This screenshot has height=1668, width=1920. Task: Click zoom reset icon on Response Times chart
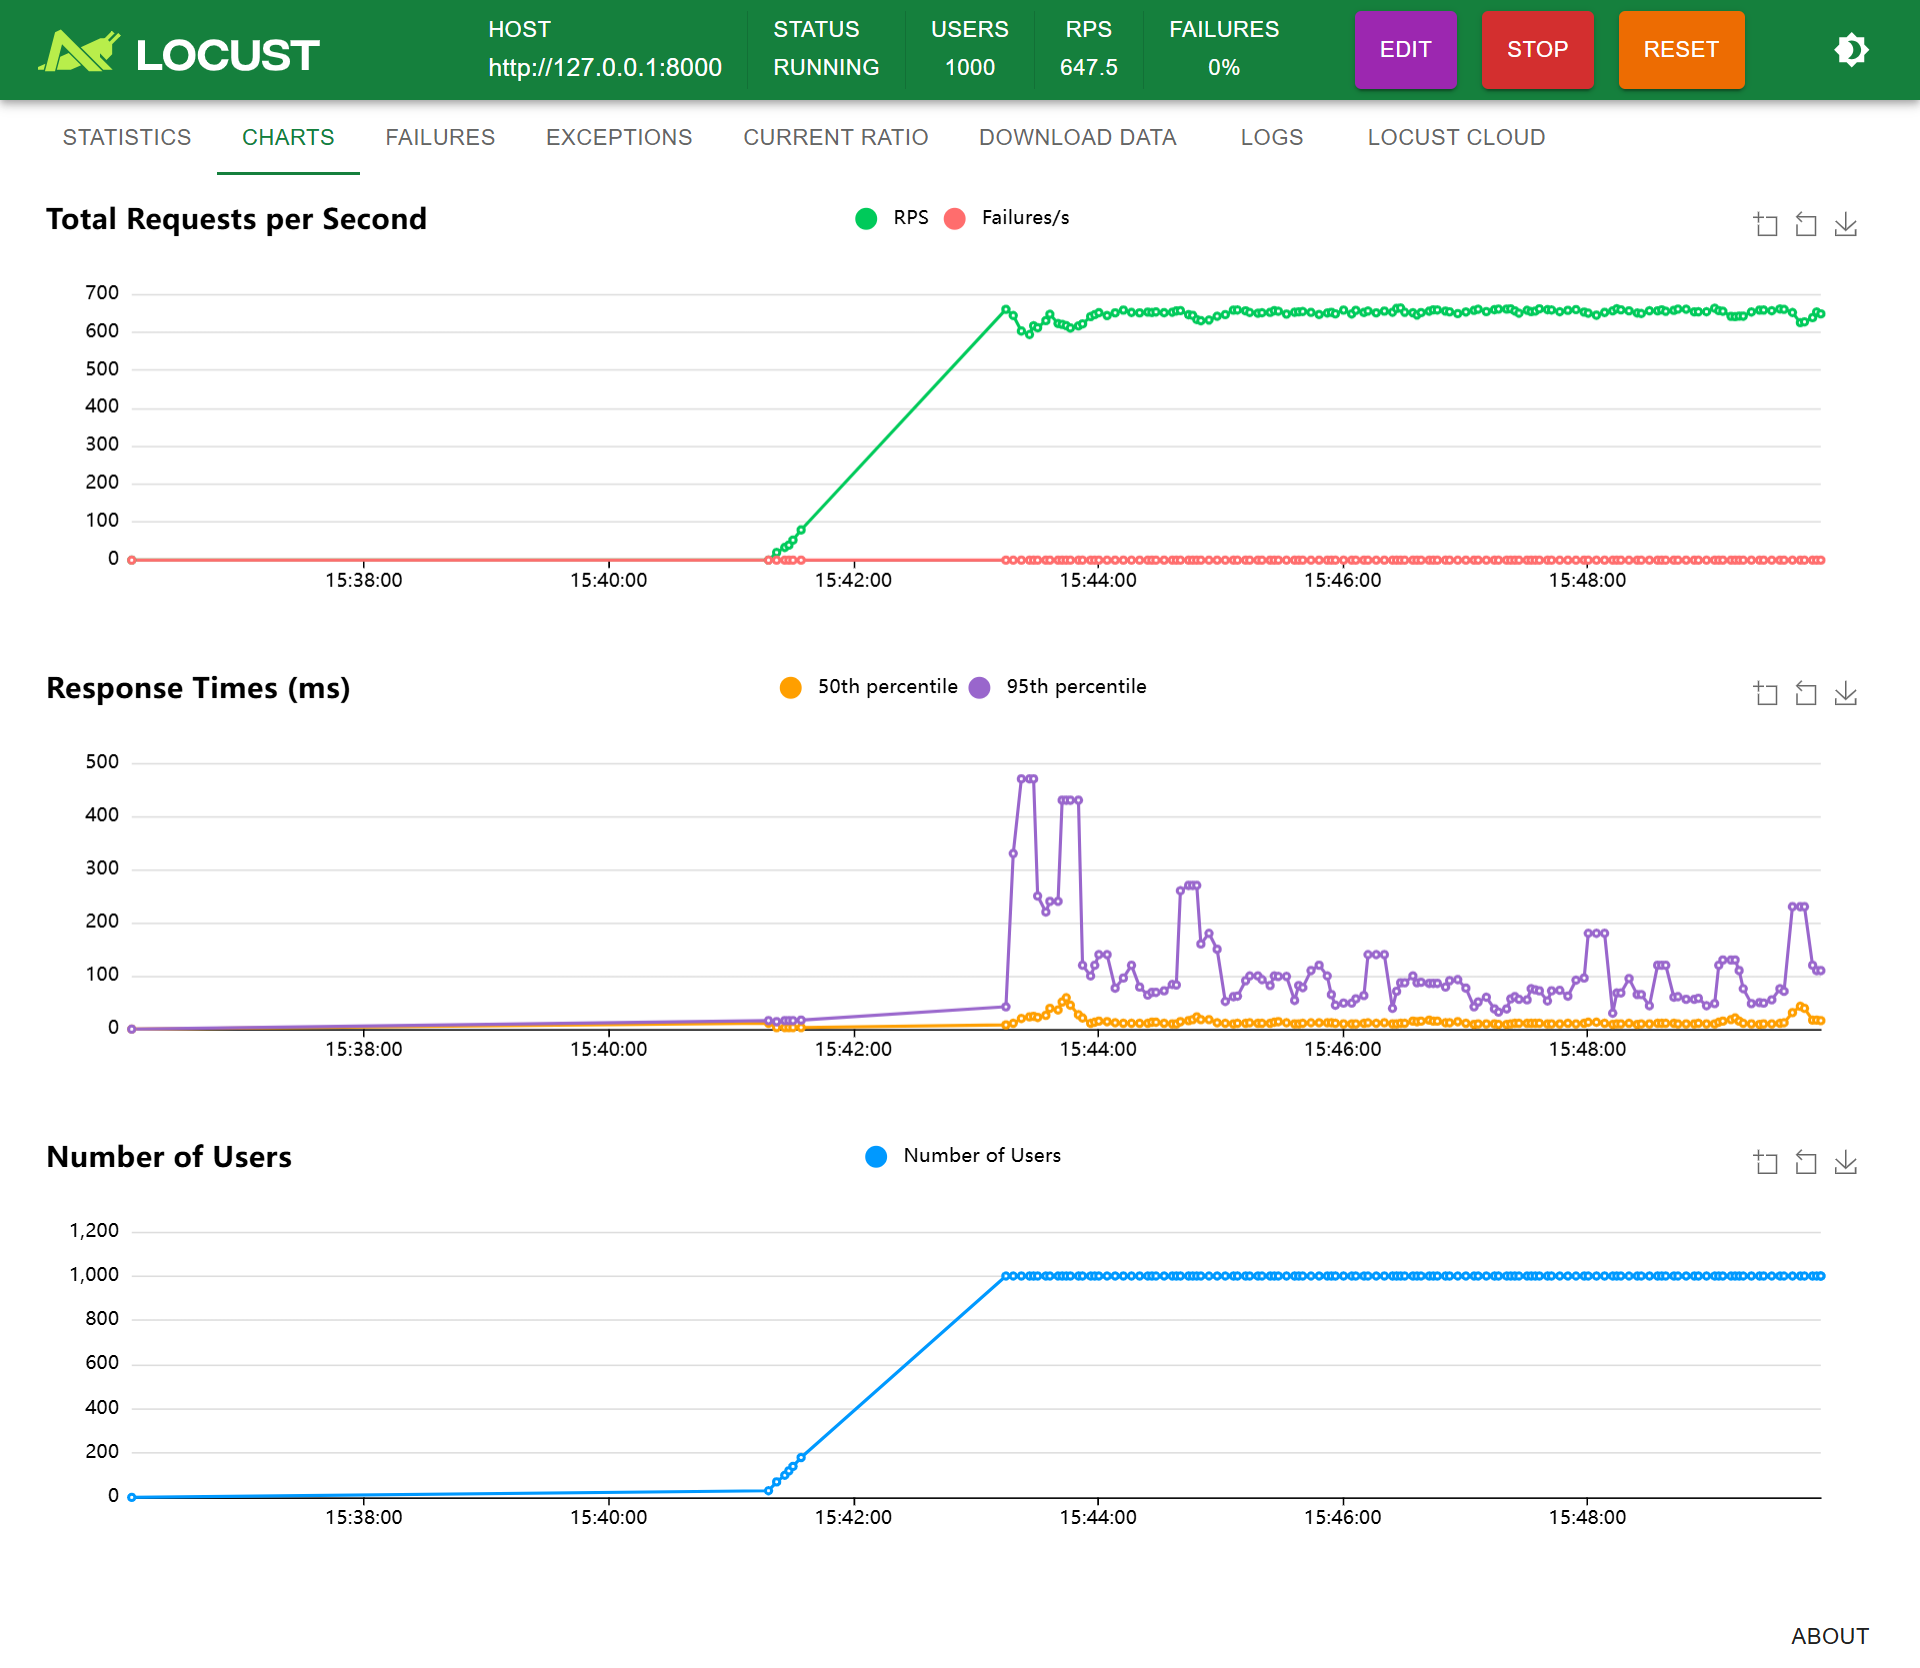tap(1805, 694)
